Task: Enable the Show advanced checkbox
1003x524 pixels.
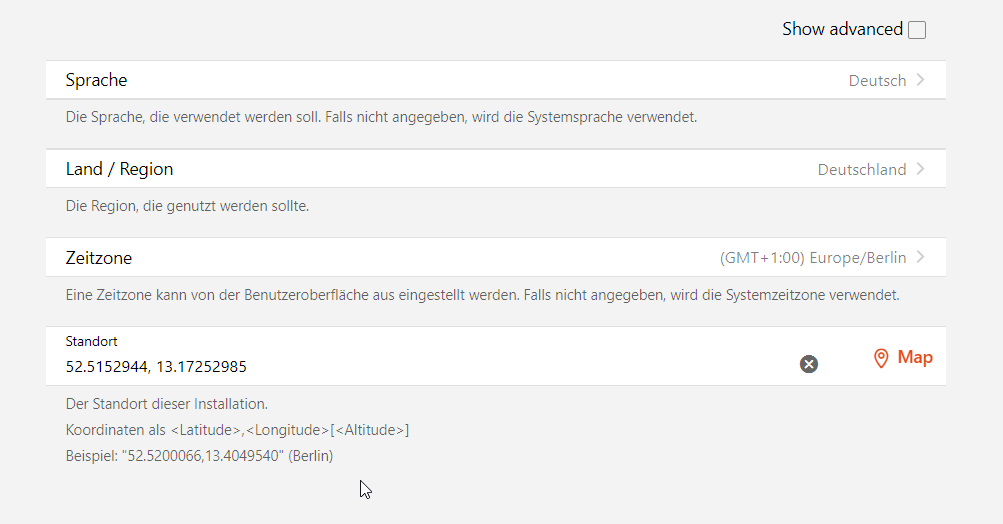Action: (917, 30)
